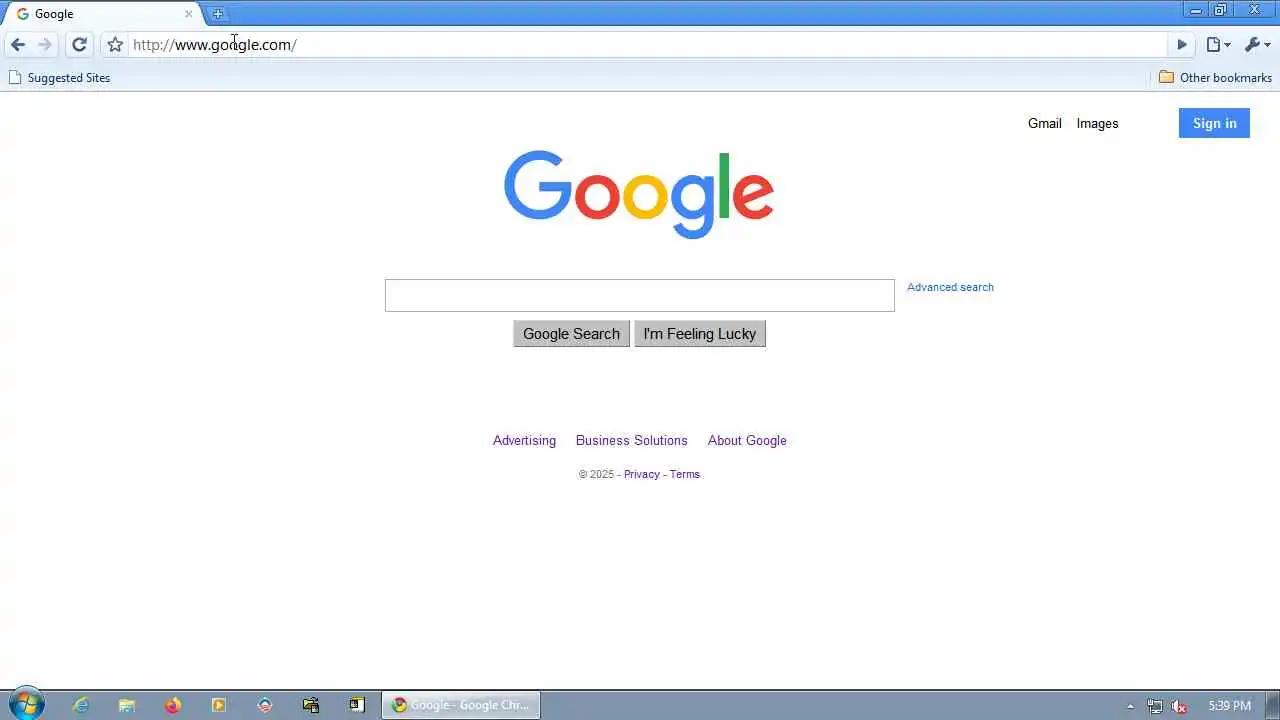Bookmark this page with the star icon

(x=115, y=45)
